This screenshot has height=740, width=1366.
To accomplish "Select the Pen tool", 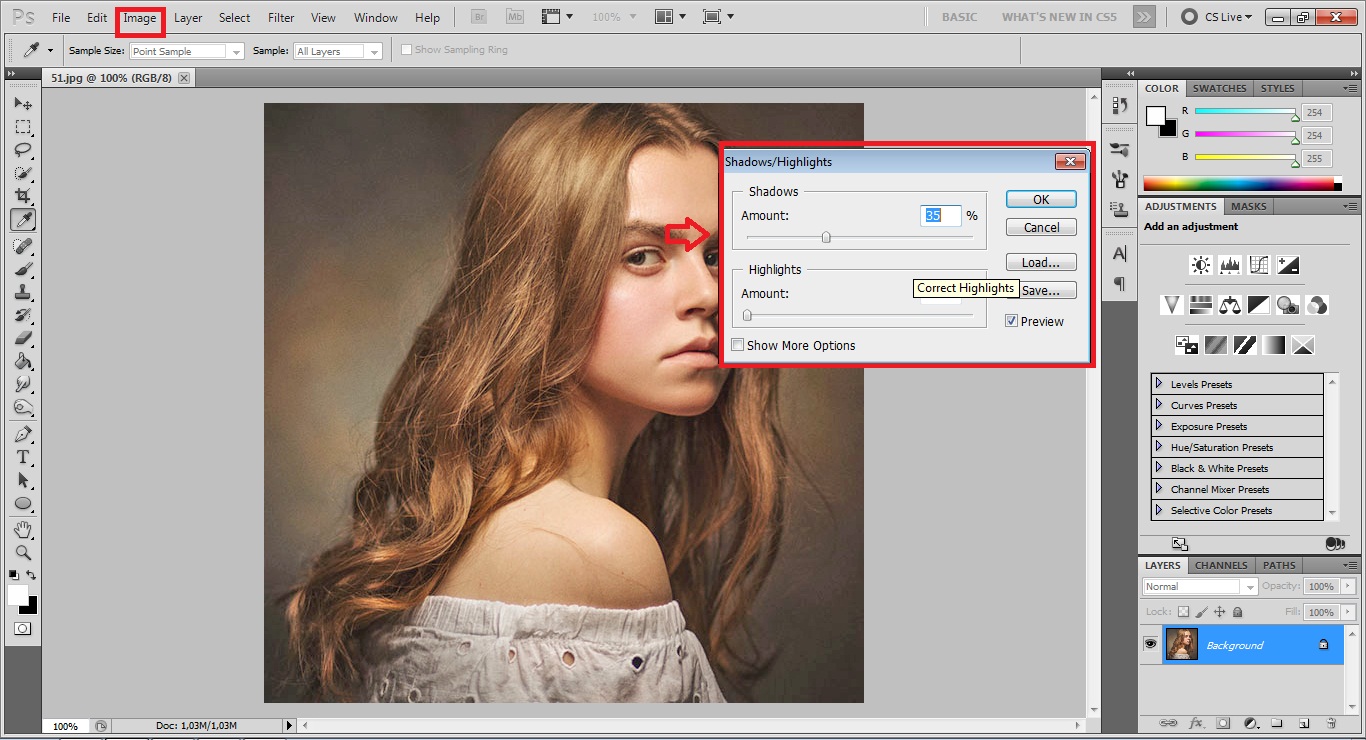I will 22,434.
